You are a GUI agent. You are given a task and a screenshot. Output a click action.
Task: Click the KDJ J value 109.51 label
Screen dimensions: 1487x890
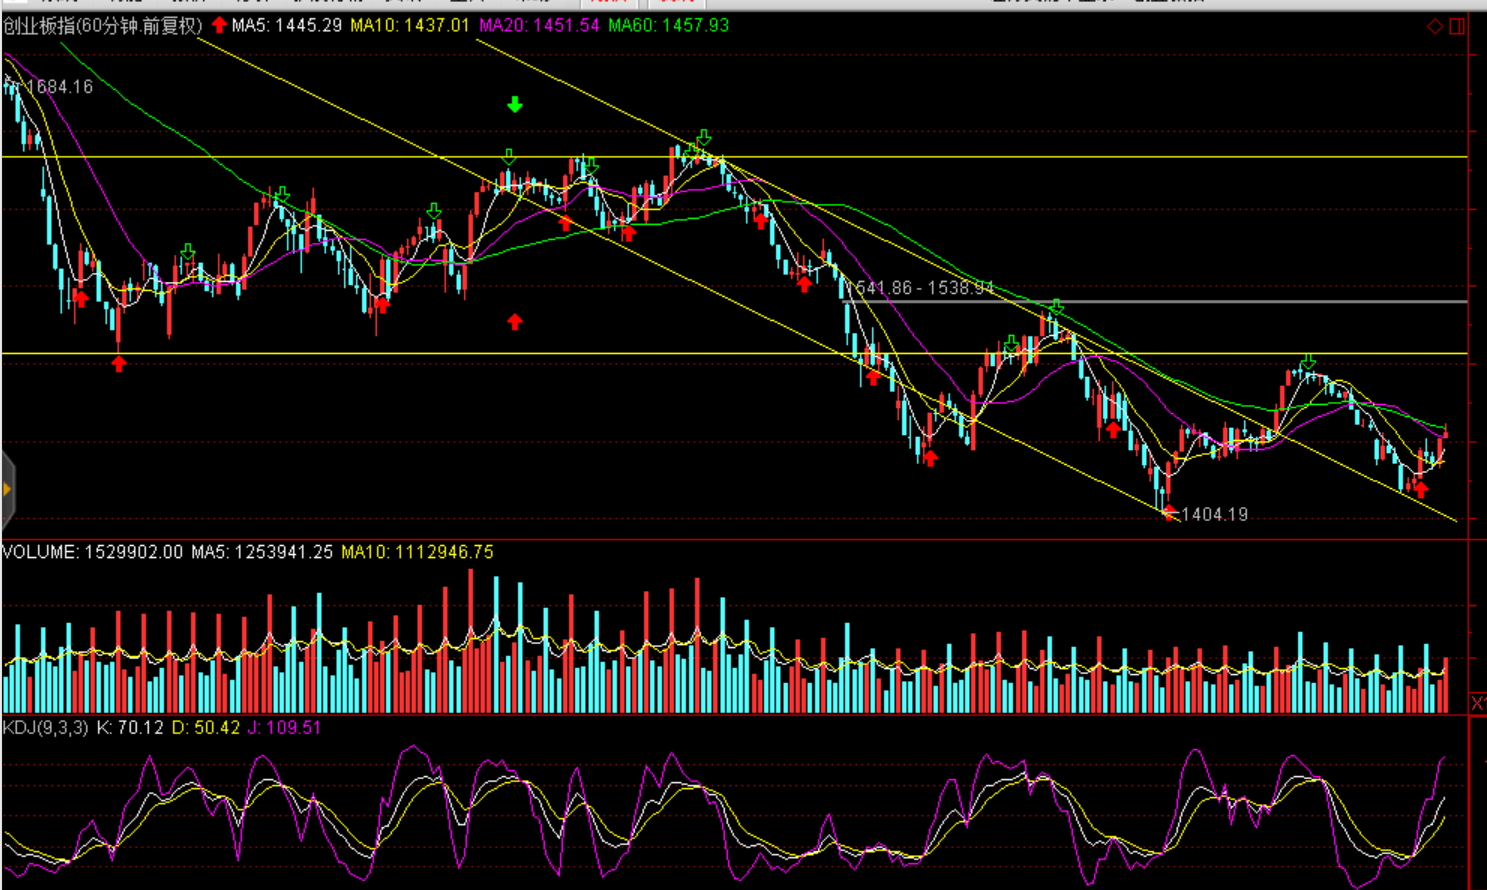285,727
